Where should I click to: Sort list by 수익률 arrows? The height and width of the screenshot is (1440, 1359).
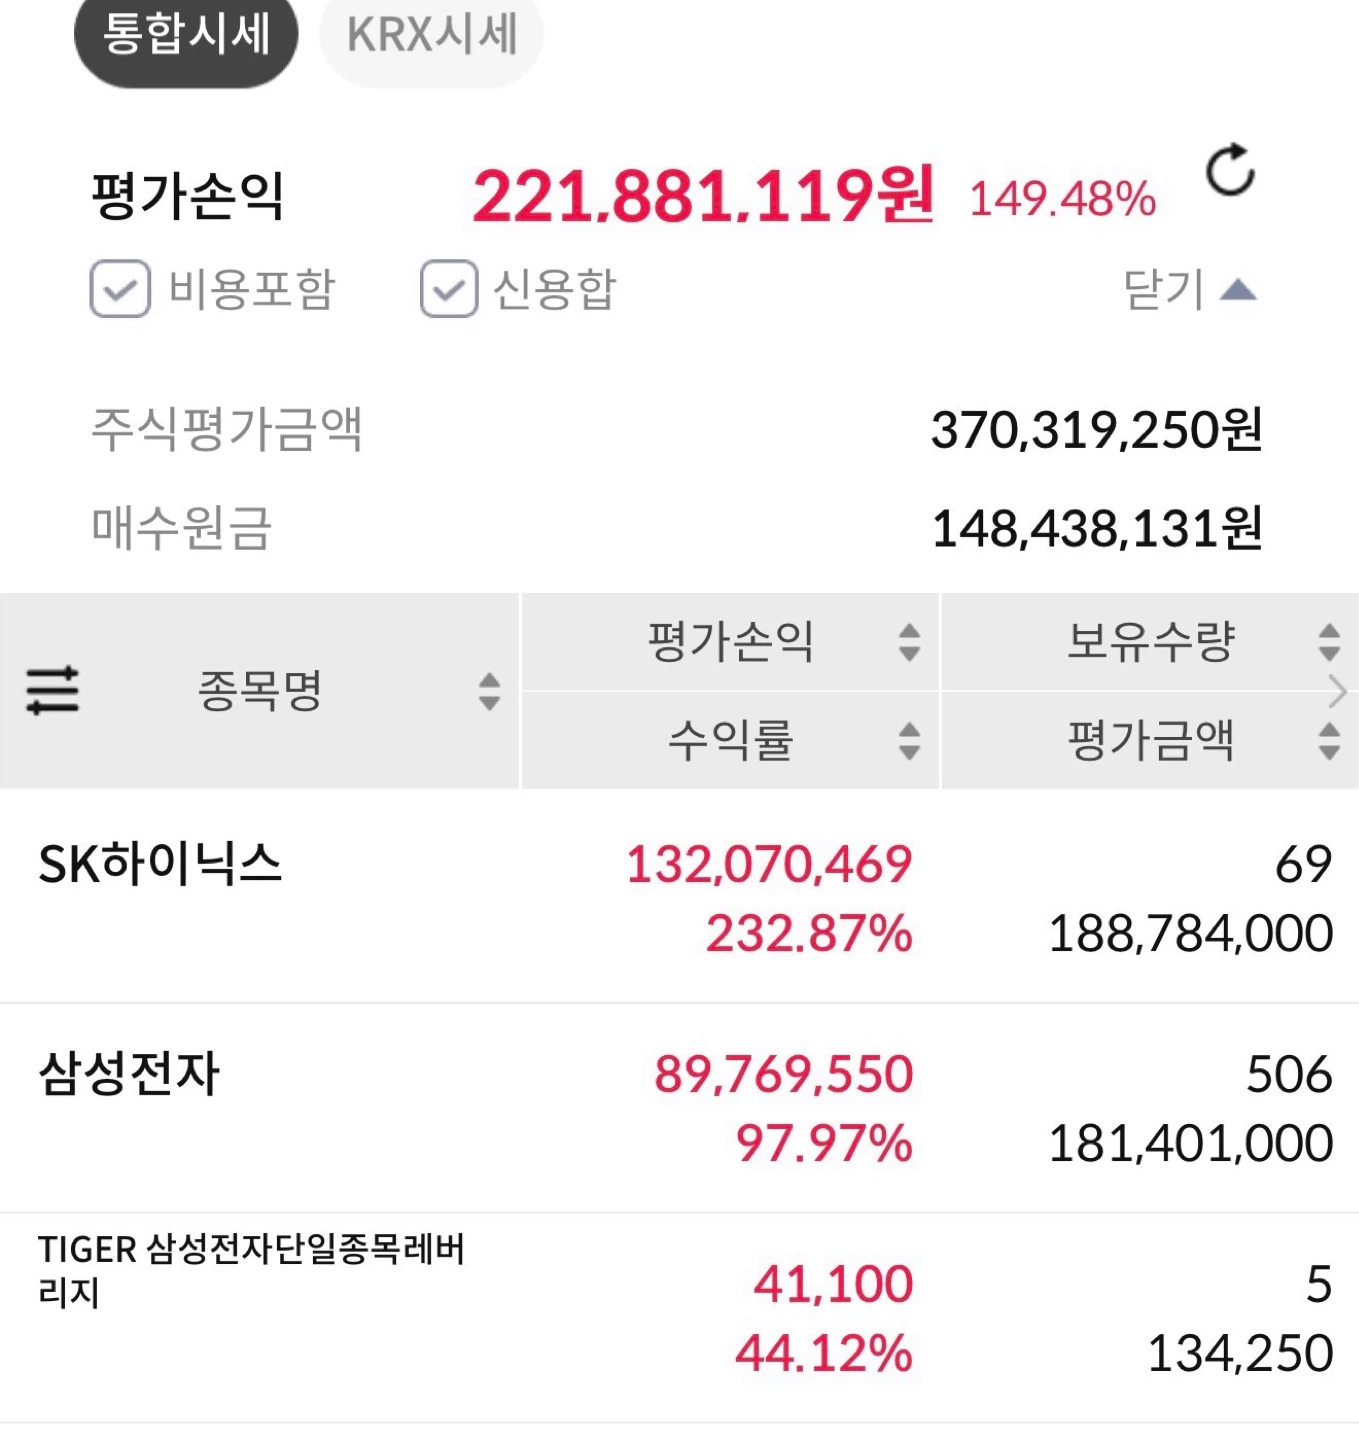pos(909,741)
